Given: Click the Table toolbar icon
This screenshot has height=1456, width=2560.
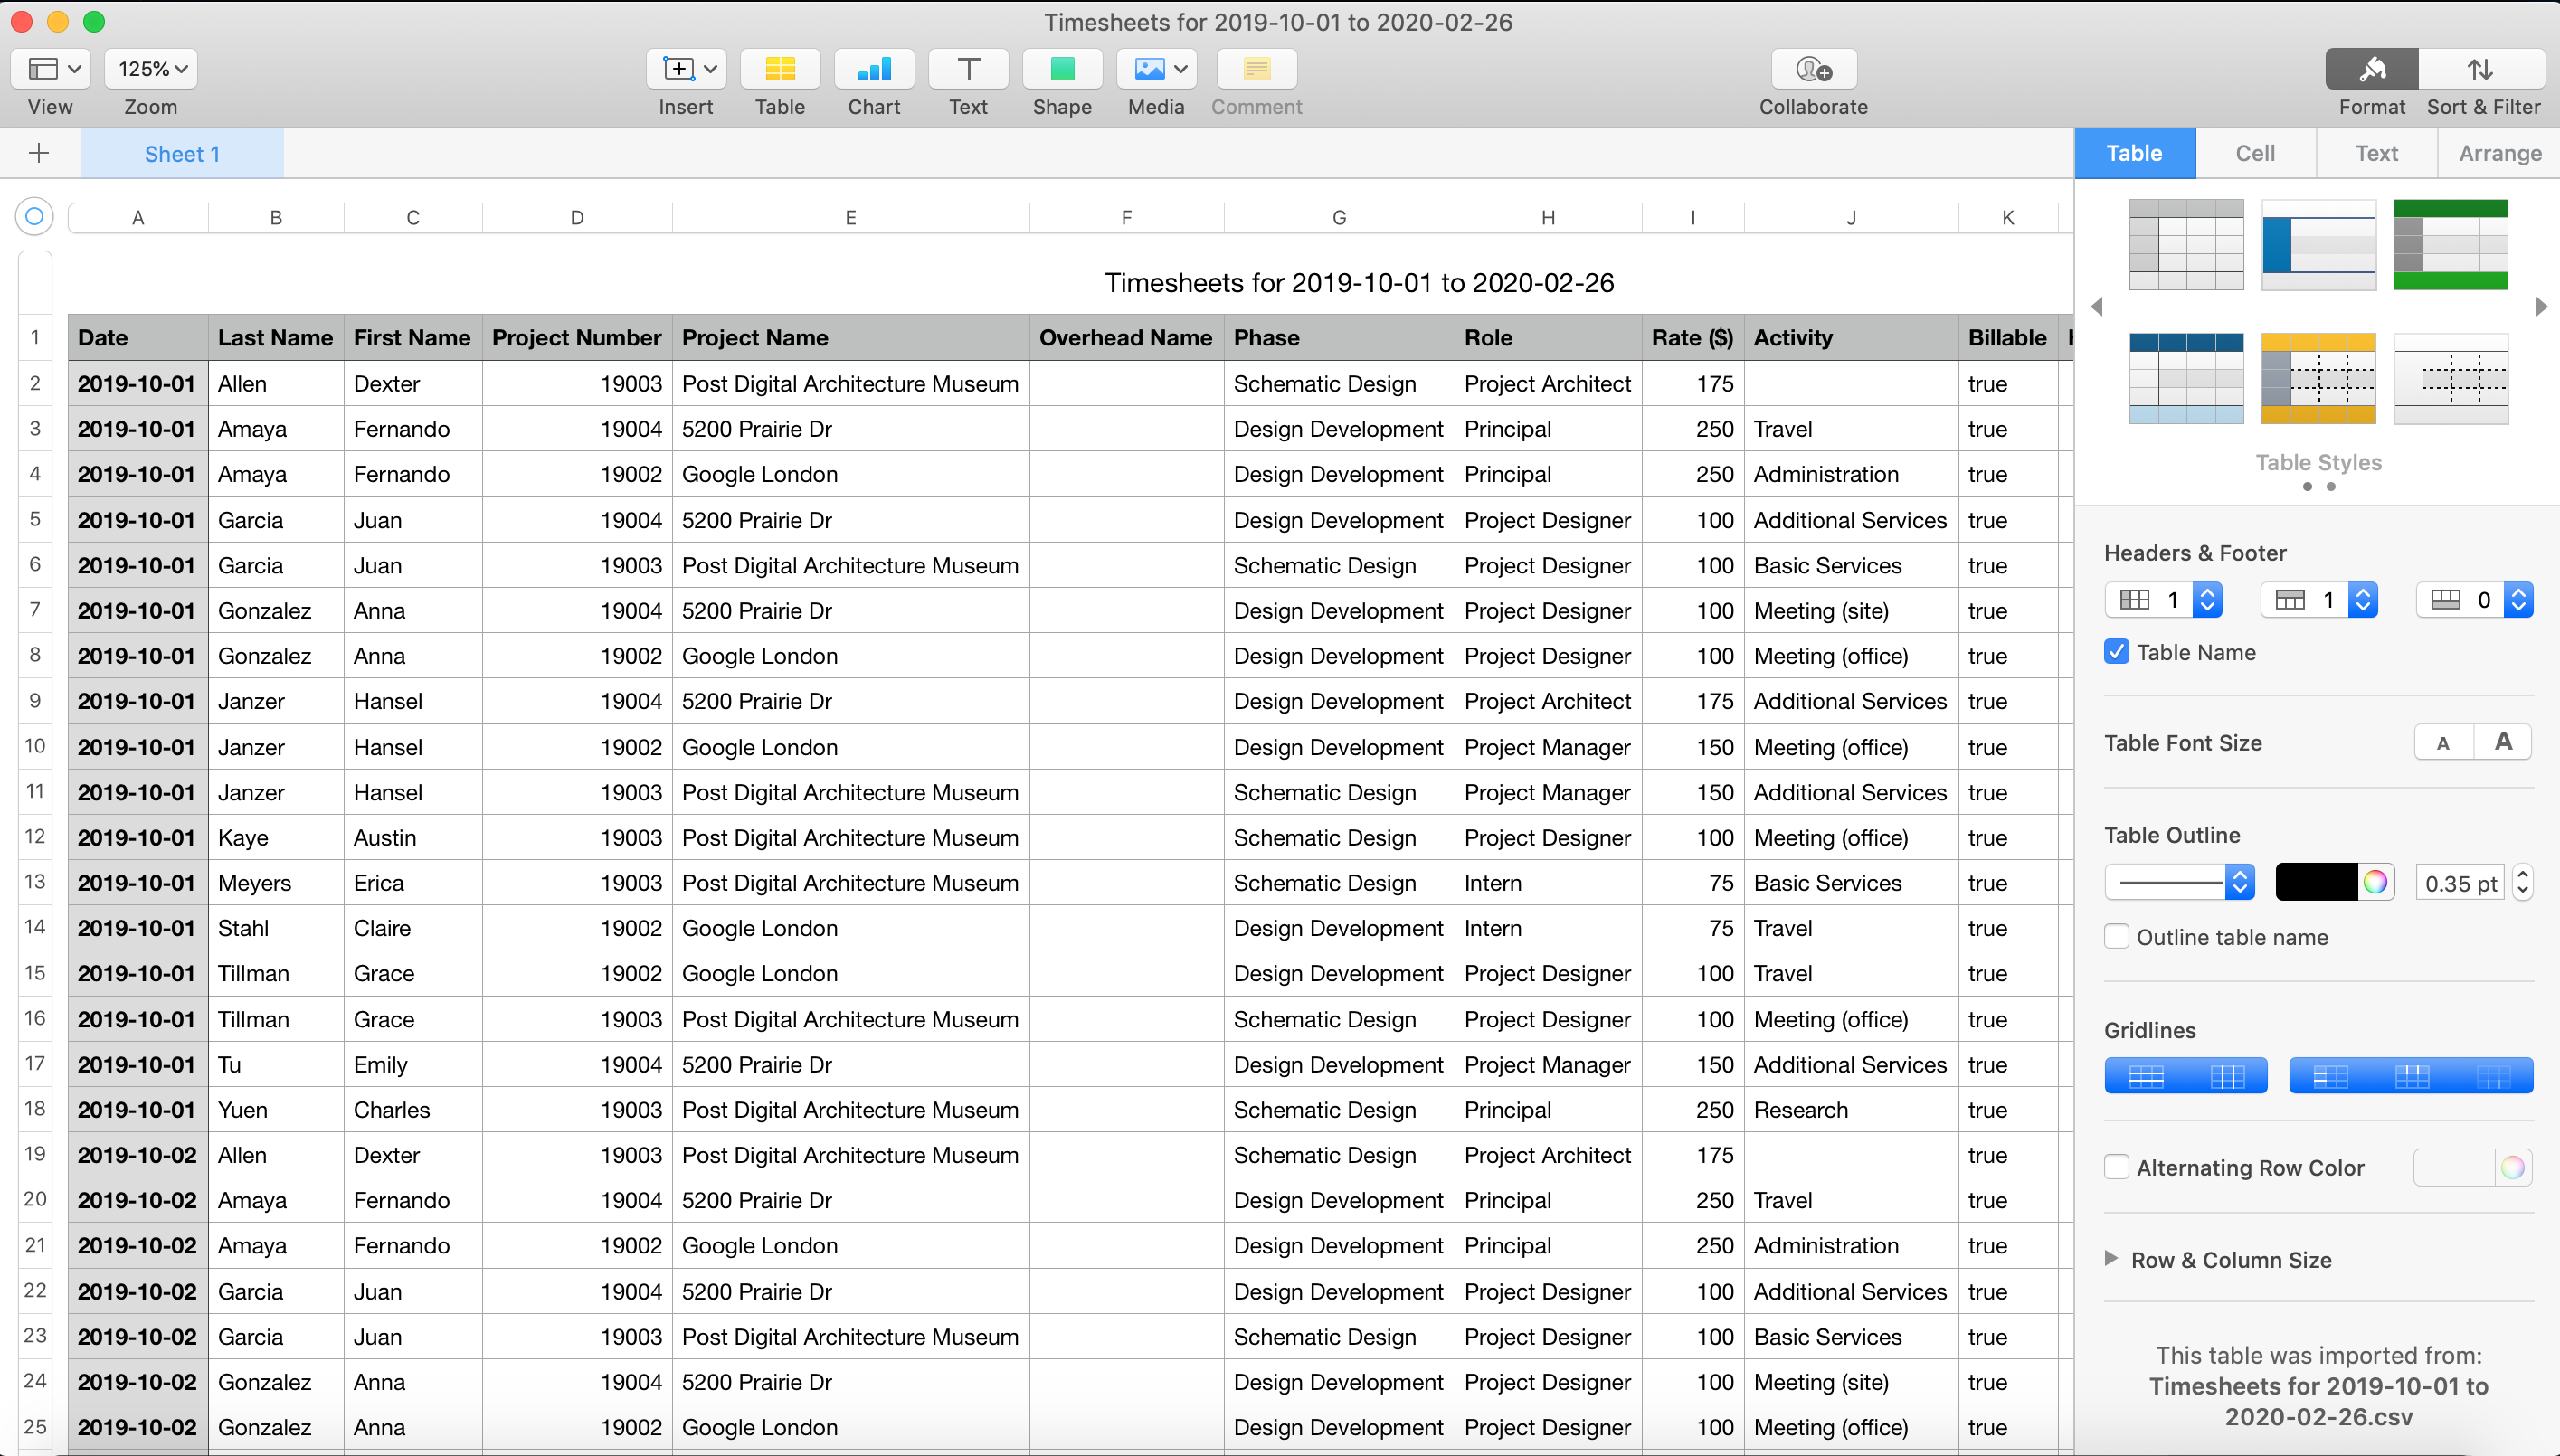Looking at the screenshot, I should pyautogui.click(x=779, y=69).
